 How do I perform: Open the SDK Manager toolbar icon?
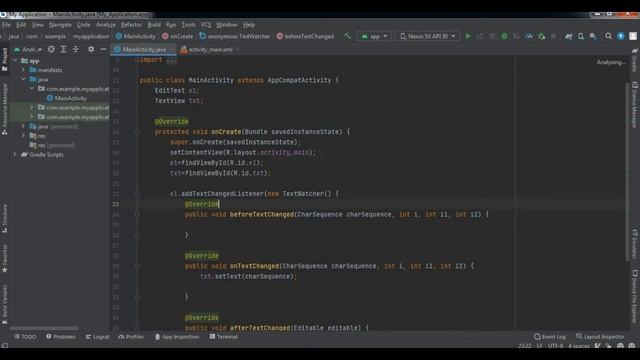click(593, 36)
